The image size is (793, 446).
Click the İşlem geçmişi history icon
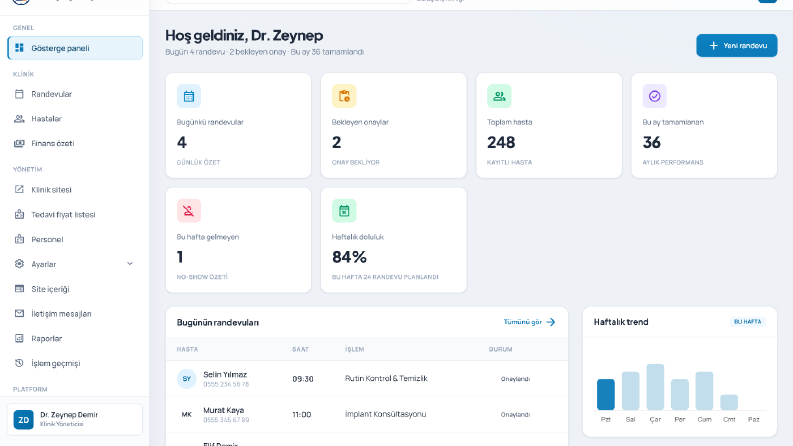coord(19,363)
